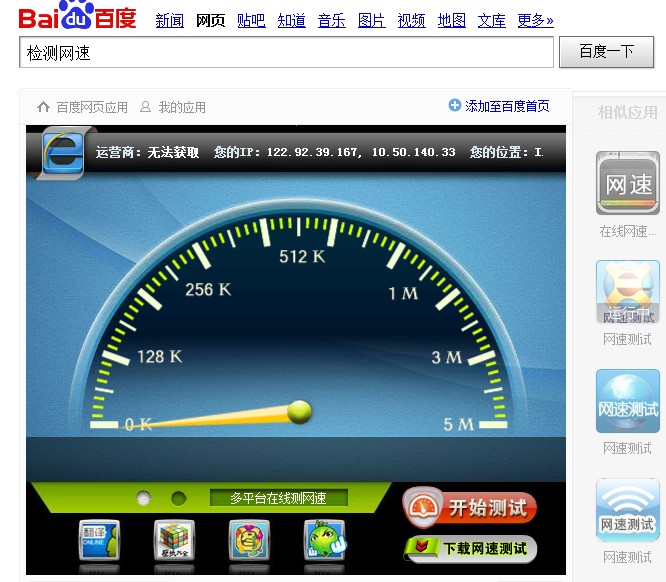
Task: Expand 更多 more options
Action: coord(535,20)
